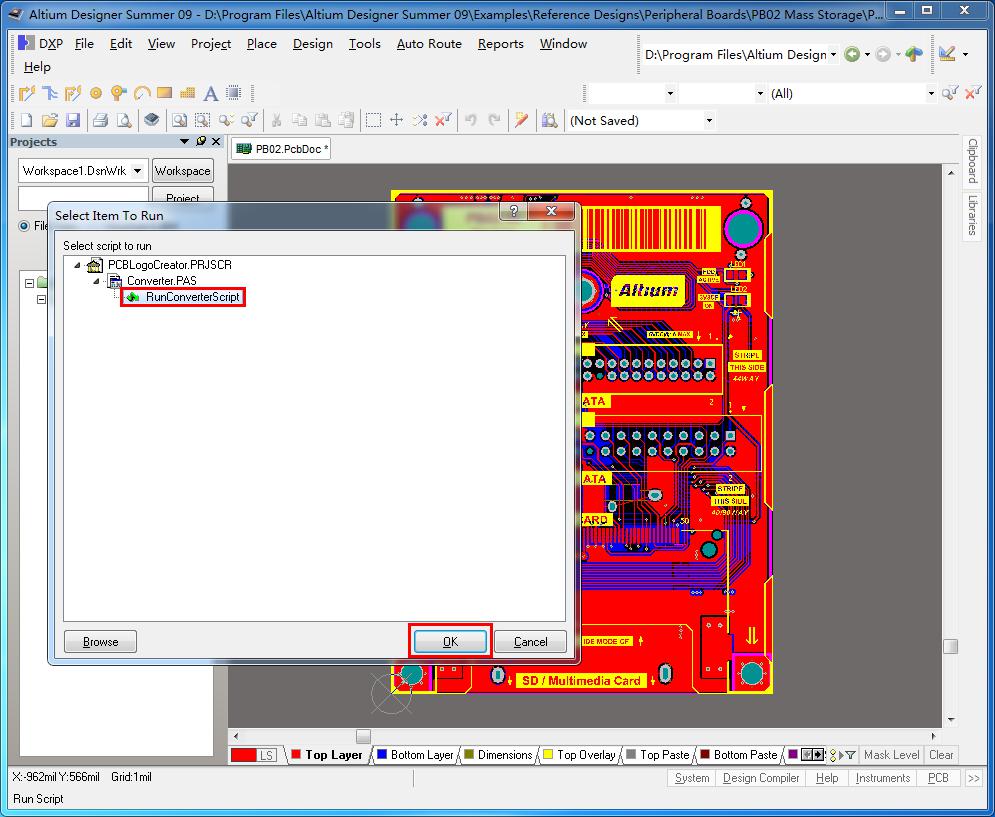Click the Bottom Layer blue color swatch
995x817 pixels.
point(382,754)
